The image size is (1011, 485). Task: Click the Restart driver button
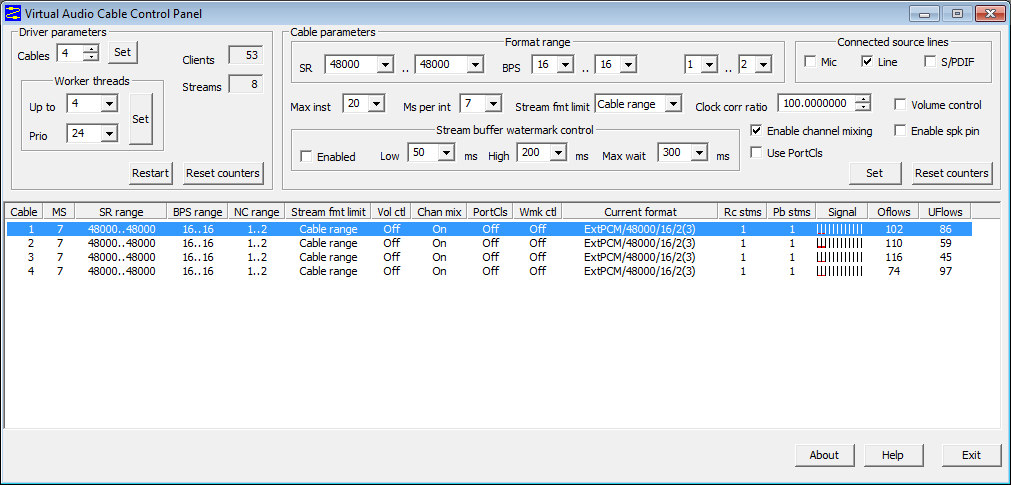tap(150, 173)
